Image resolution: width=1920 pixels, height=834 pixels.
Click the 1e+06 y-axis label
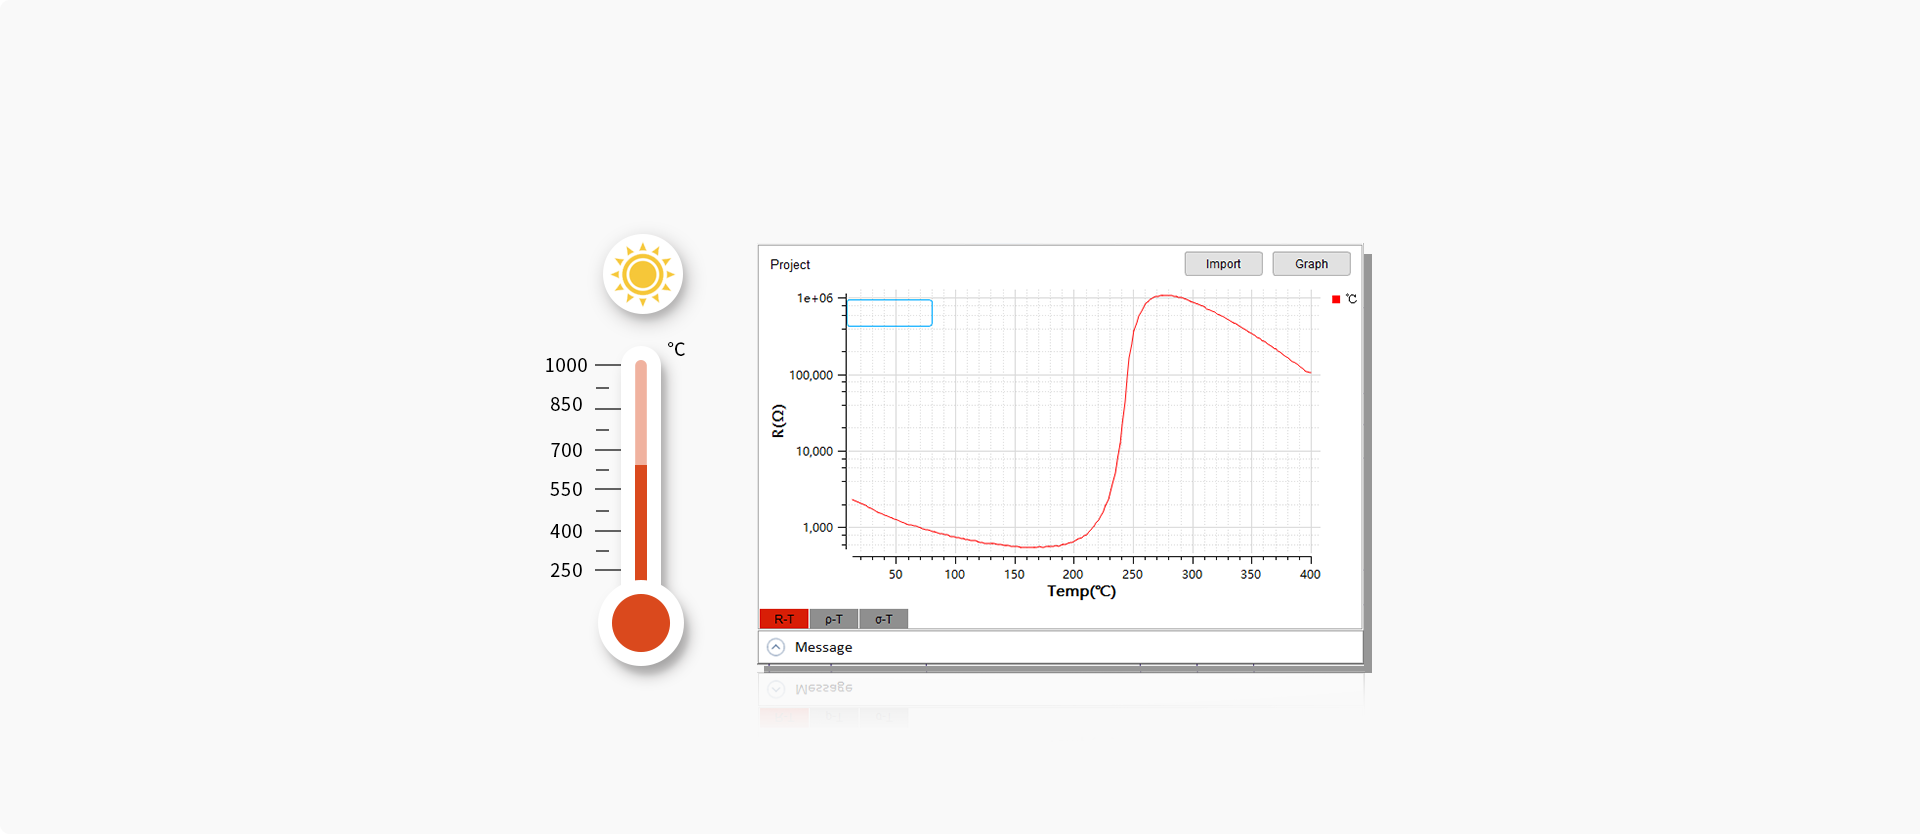pyautogui.click(x=815, y=298)
